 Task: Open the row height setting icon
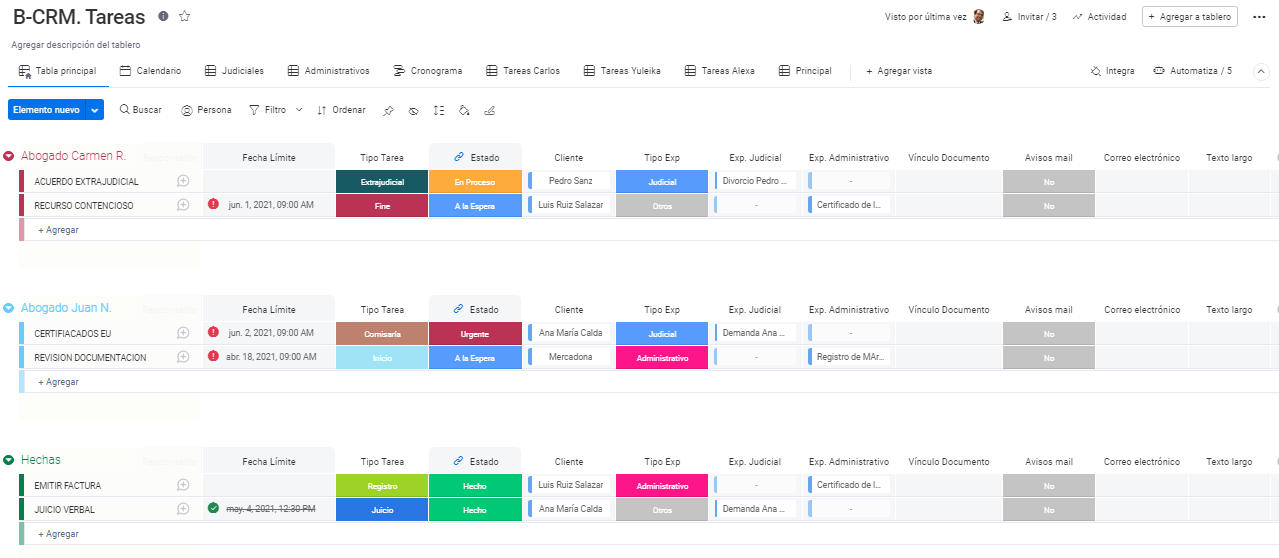439,110
